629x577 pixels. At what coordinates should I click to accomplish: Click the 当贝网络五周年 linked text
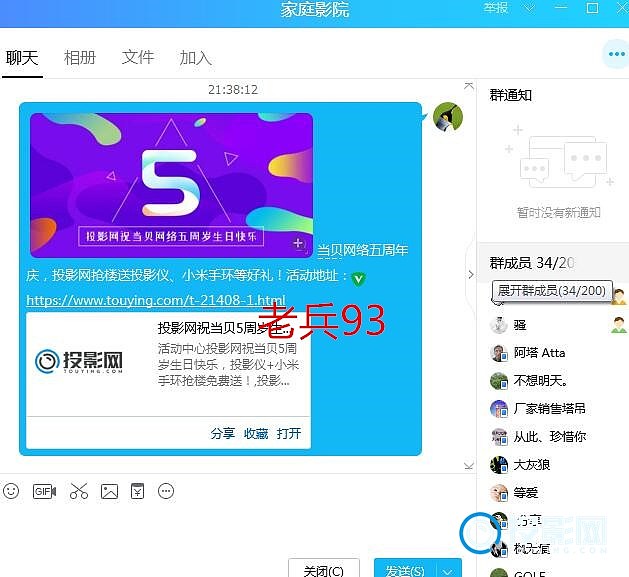click(363, 250)
